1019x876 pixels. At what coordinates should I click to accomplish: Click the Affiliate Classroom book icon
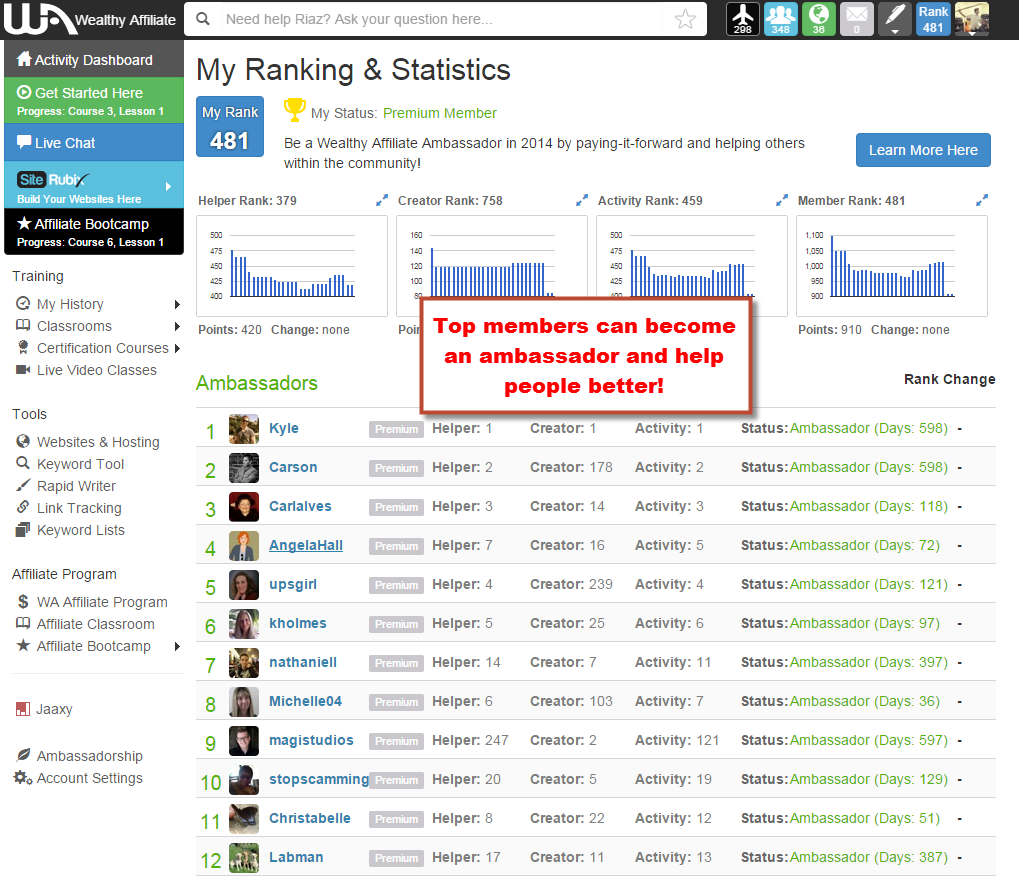tap(23, 623)
